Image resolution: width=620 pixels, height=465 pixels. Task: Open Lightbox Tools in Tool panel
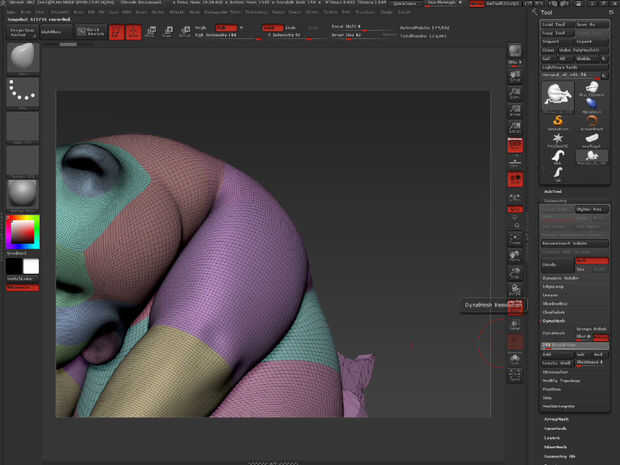pos(575,67)
